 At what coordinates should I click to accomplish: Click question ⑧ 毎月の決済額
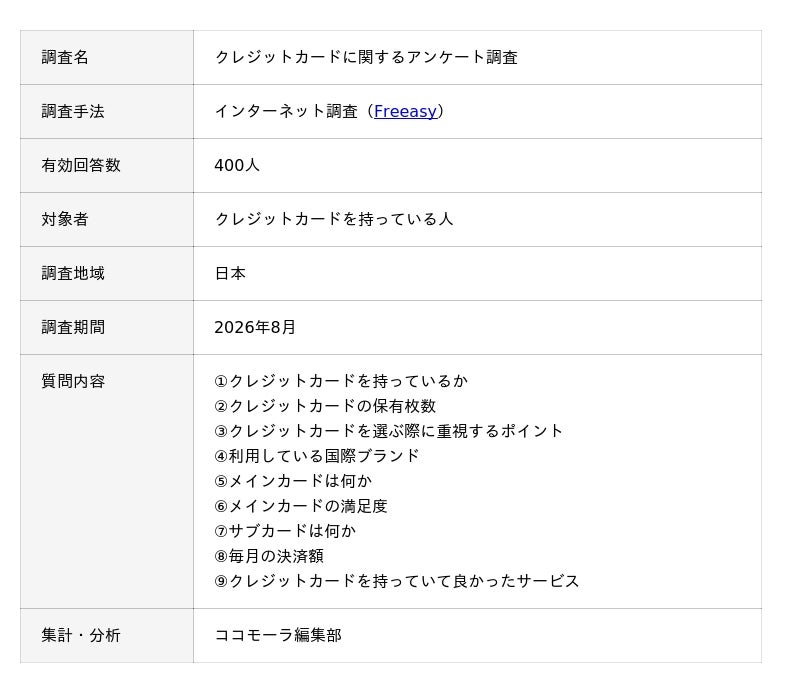pos(269,556)
